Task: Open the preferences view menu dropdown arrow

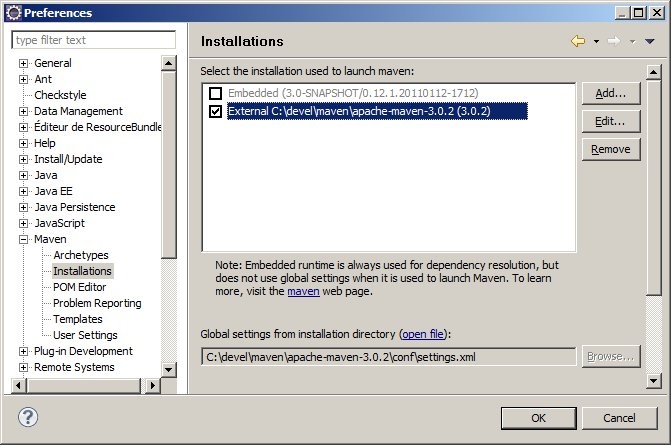Action: click(648, 42)
